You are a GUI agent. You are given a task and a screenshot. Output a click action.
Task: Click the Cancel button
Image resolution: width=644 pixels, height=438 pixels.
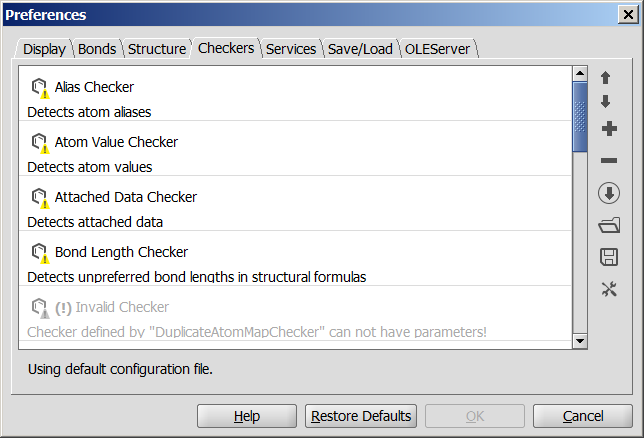[x=583, y=416]
